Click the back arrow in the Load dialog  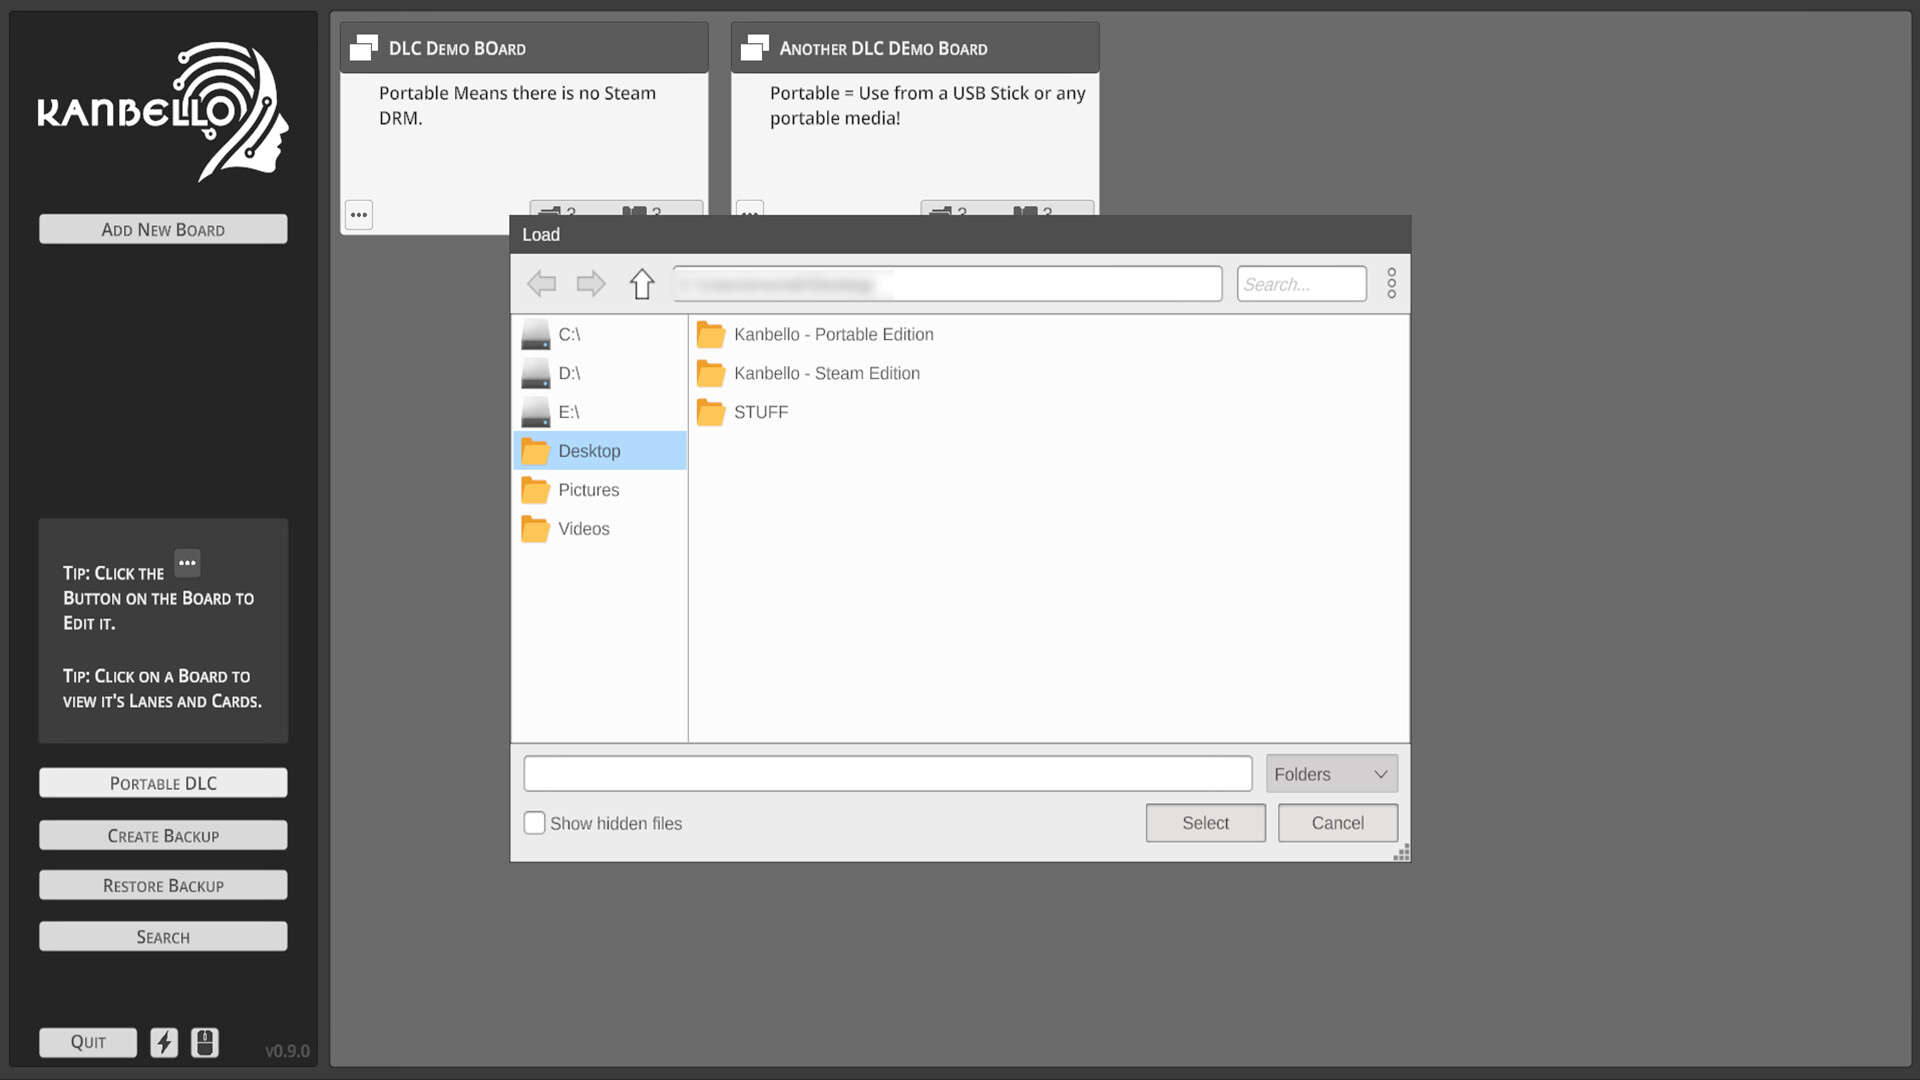tap(541, 283)
